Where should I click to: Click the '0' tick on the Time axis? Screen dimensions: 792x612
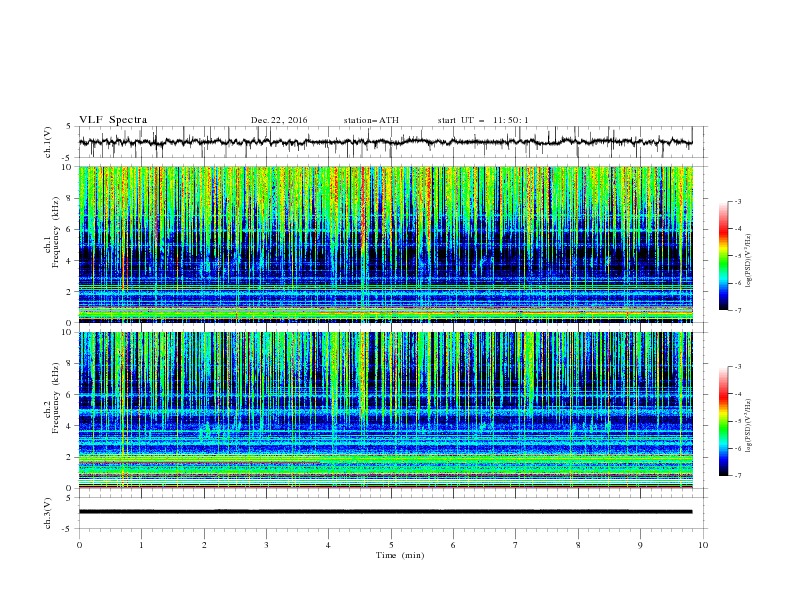tap(79, 545)
